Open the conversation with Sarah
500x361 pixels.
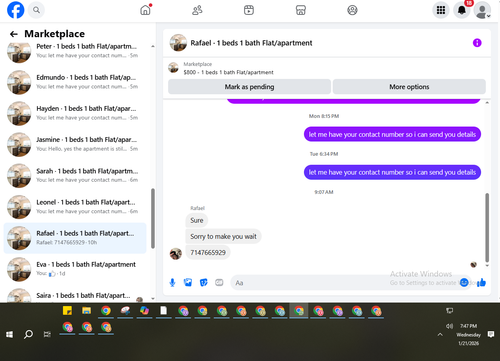pyautogui.click(x=75, y=175)
